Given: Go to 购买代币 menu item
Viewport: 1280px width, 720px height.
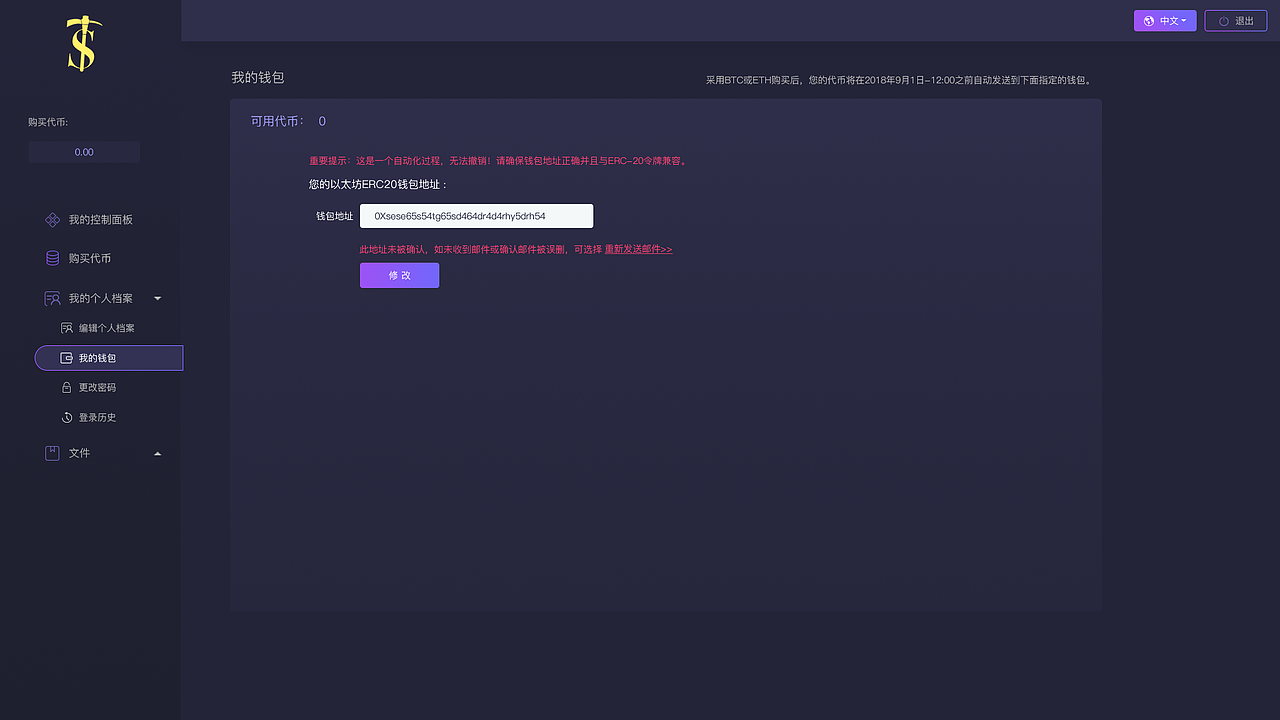Looking at the screenshot, I should pos(90,258).
